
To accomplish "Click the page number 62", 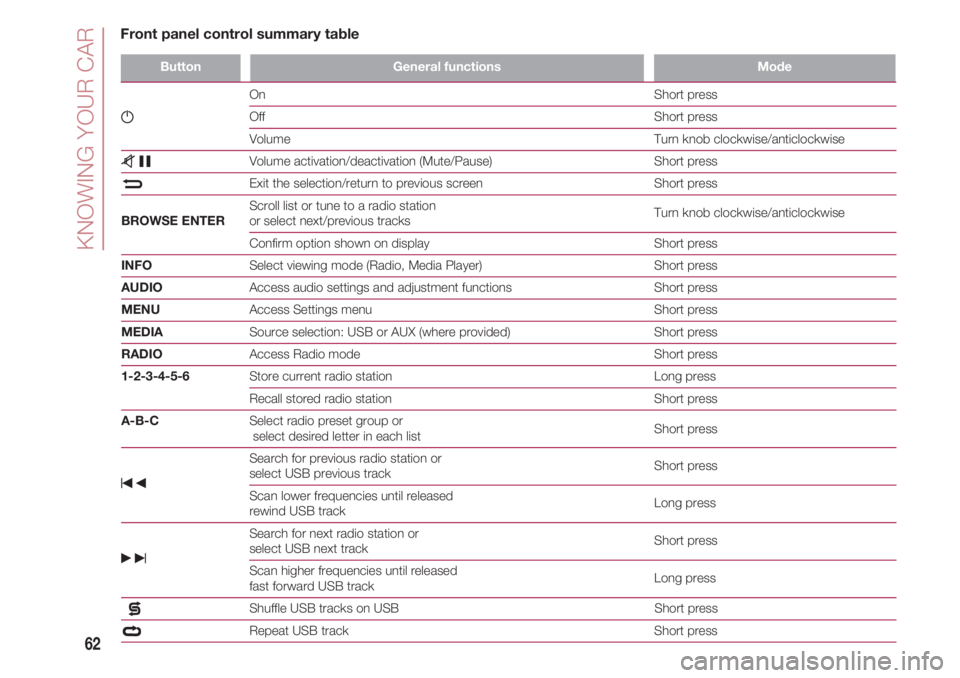I will [x=92, y=644].
